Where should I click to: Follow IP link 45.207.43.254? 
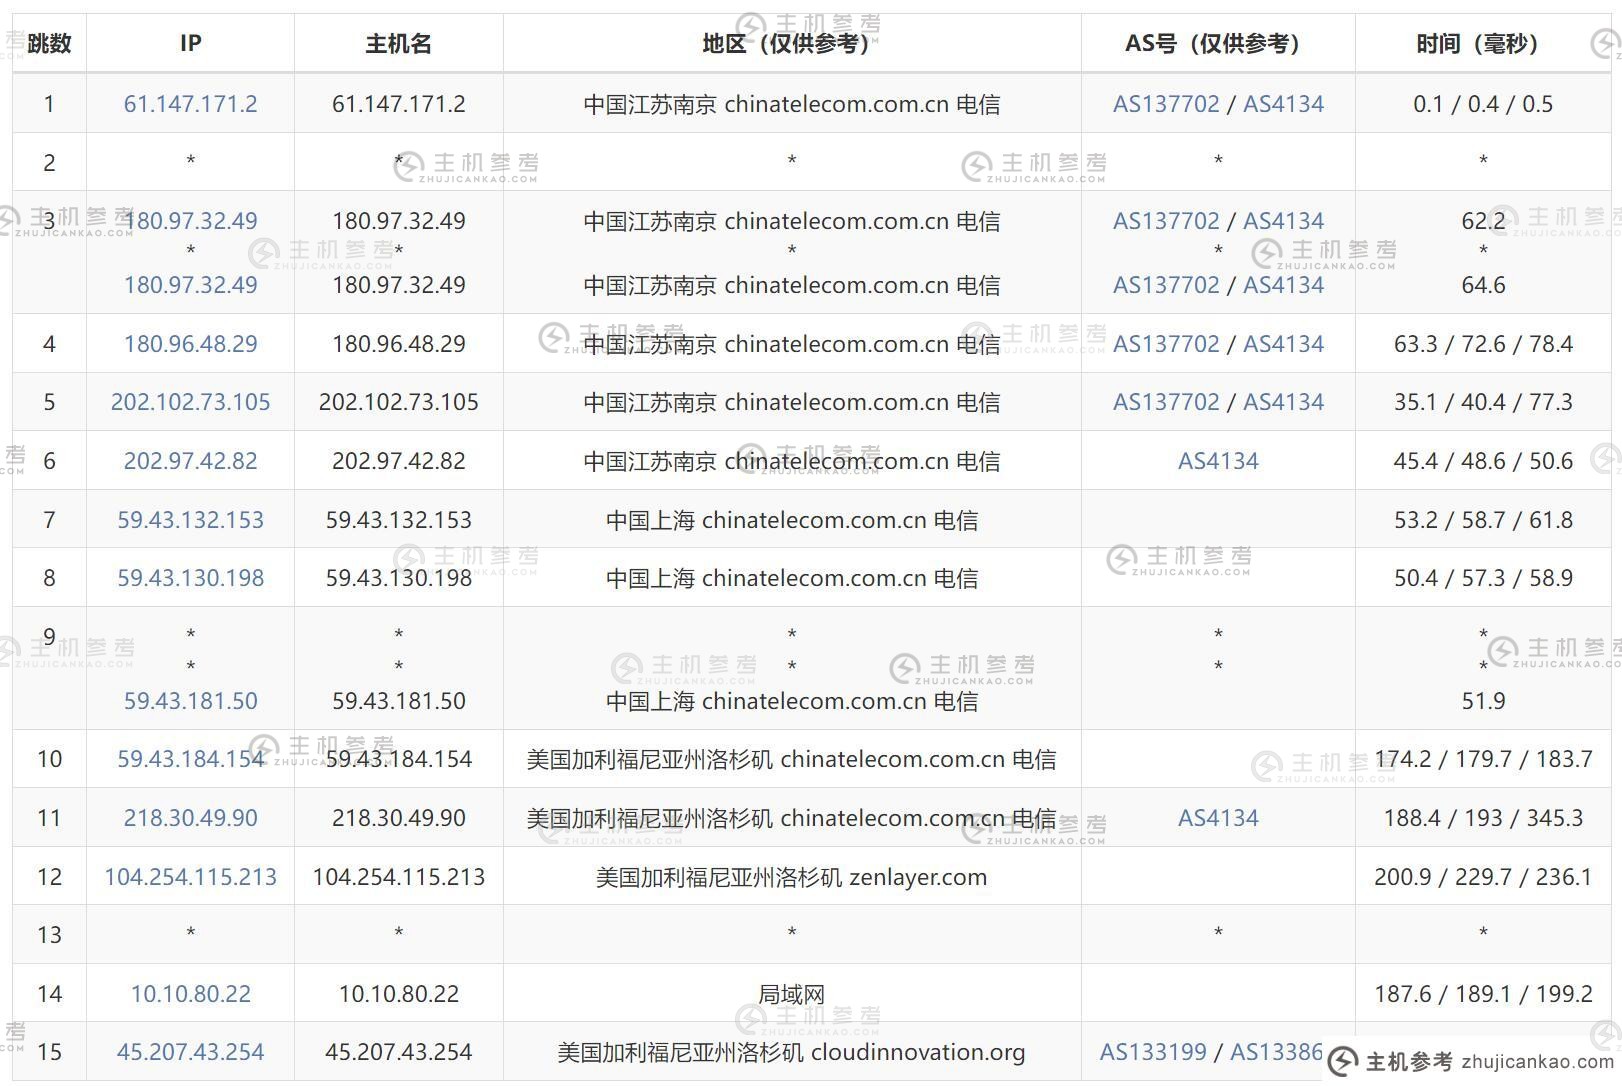190,1052
